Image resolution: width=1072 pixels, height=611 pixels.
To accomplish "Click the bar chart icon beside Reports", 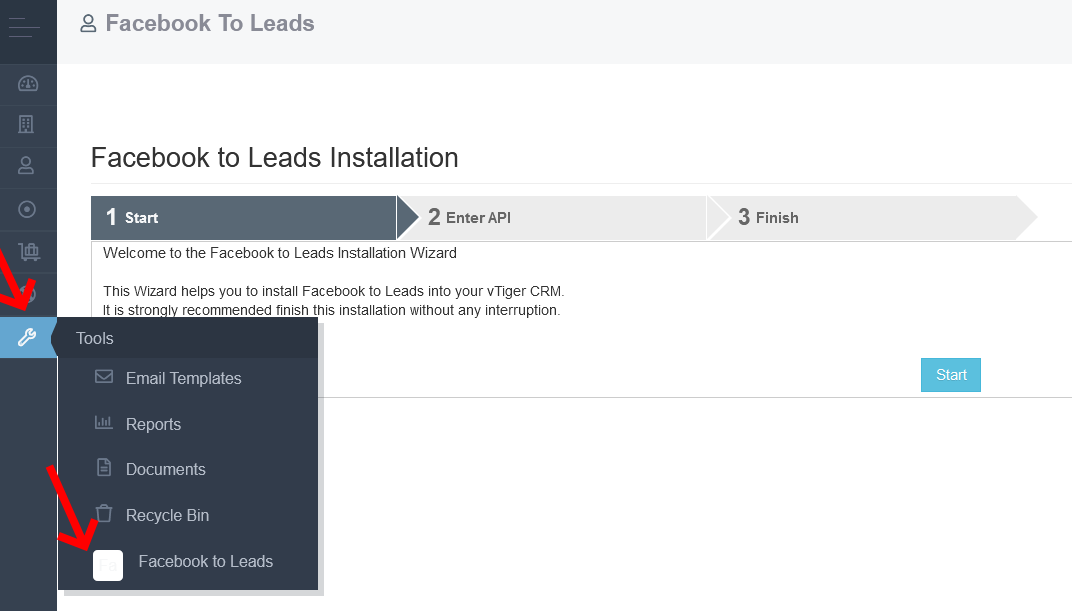I will pyautogui.click(x=103, y=422).
